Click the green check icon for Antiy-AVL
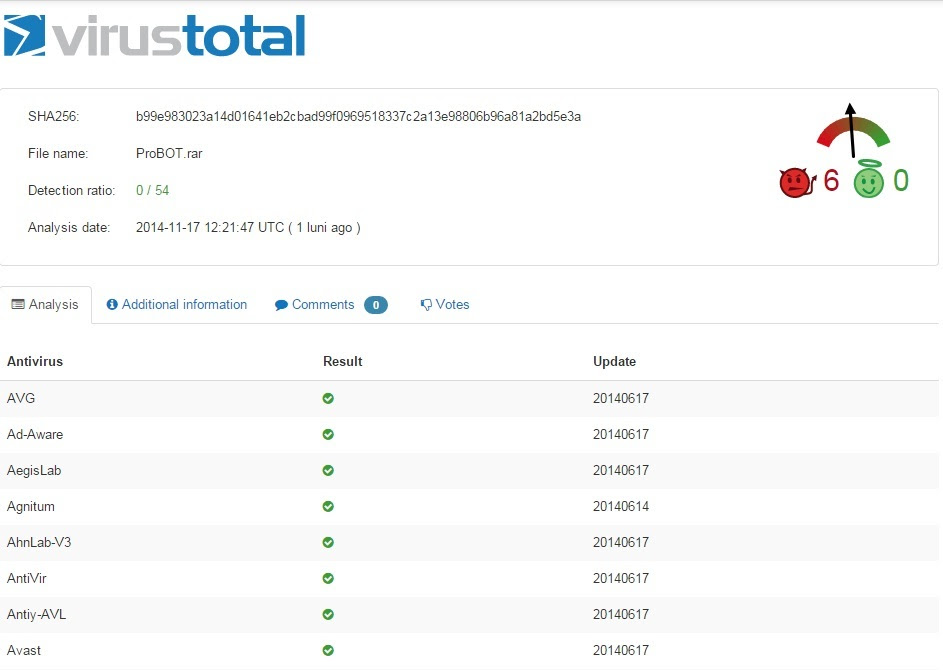This screenshot has height=670, width=943. point(328,614)
